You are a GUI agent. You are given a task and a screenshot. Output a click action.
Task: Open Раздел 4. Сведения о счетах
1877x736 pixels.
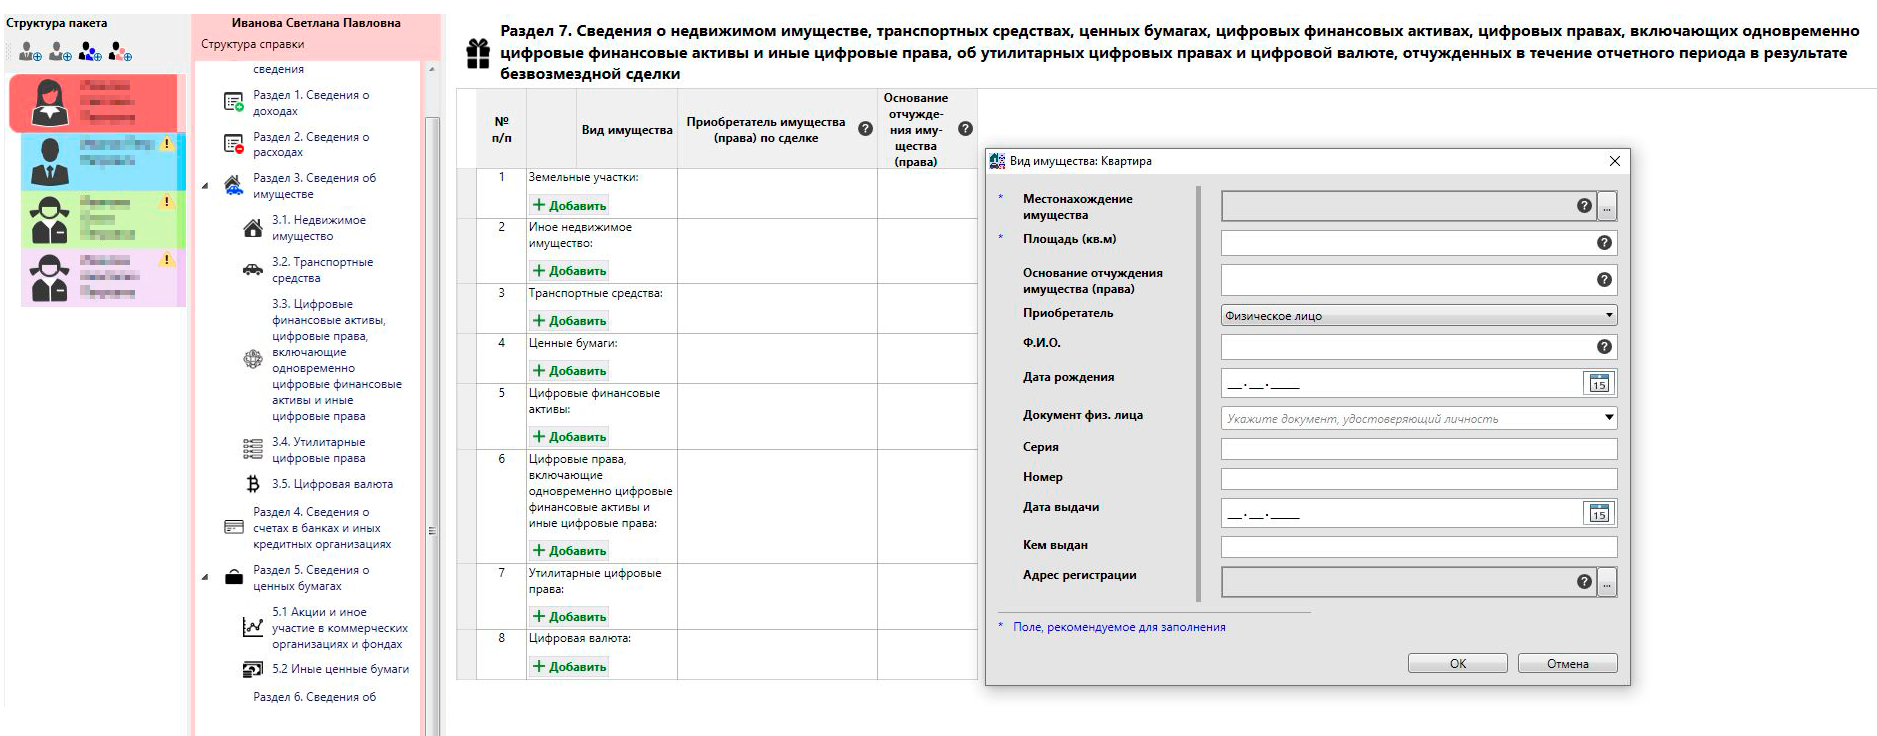322,528
